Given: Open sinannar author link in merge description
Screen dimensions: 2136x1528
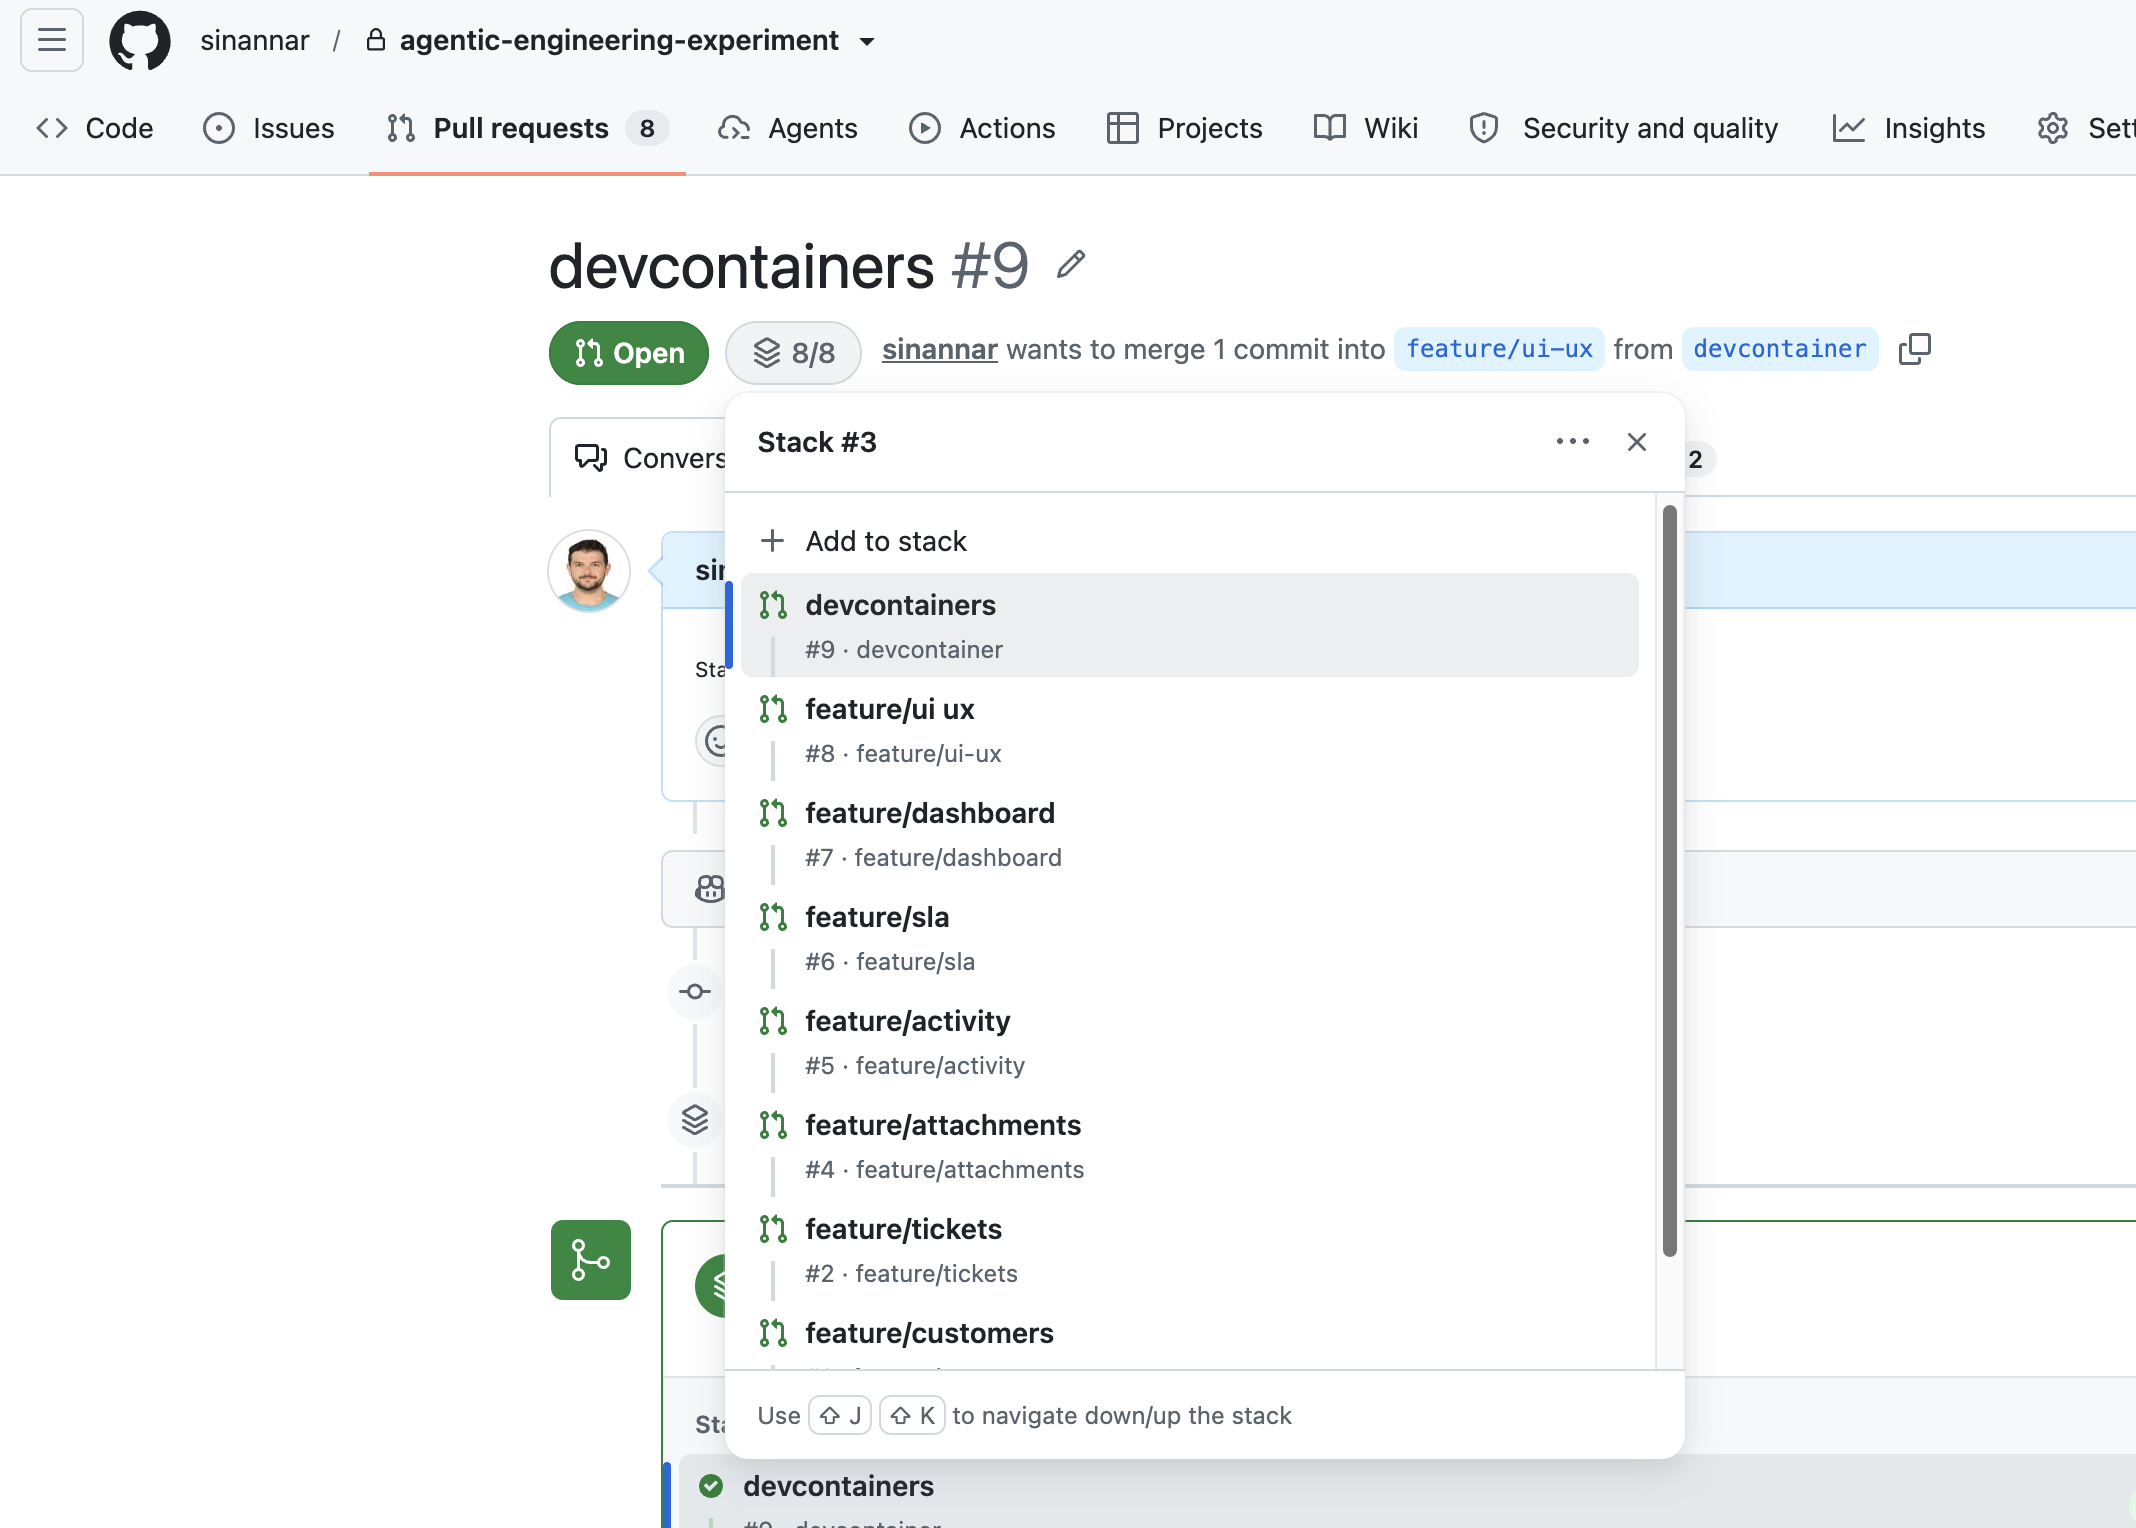Looking at the screenshot, I should pyautogui.click(x=940, y=349).
